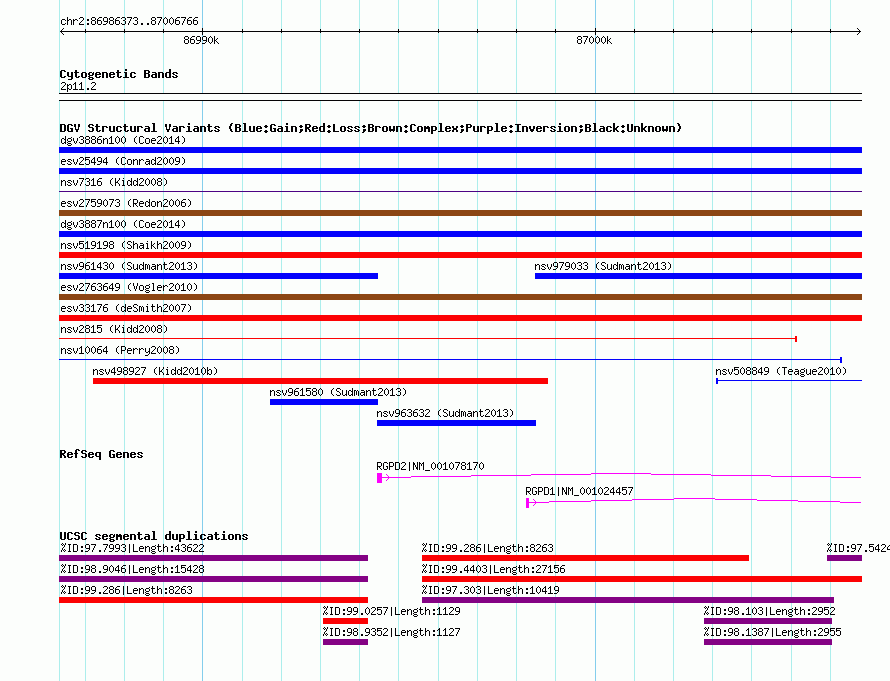Image resolution: width=890 pixels, height=681 pixels.
Task: Open esv2763649 (Vogler2010) variant
Action: click(x=460, y=297)
